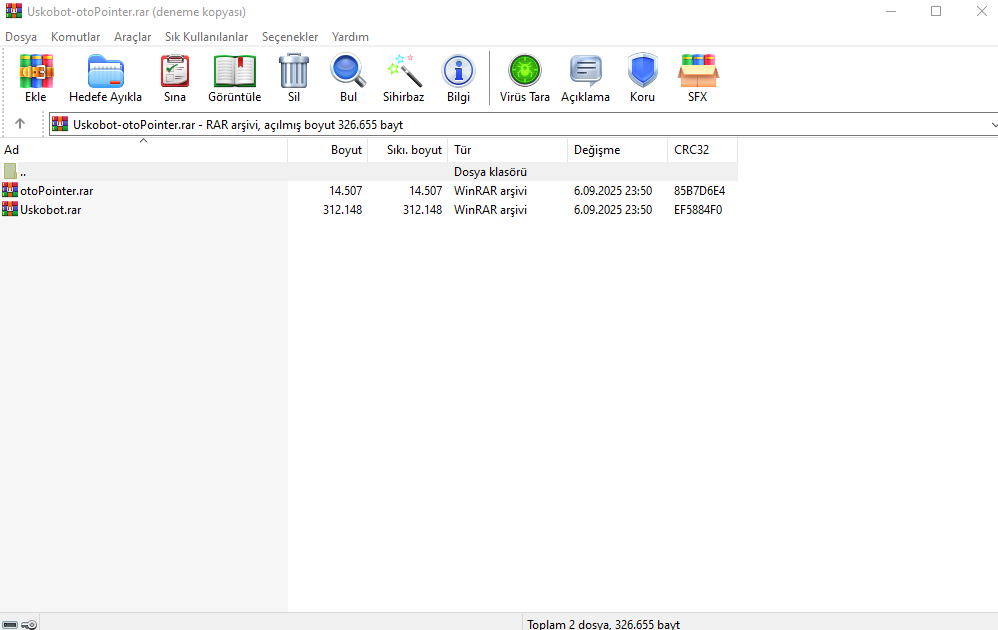Viewport: 998px width, 630px height.
Task: Go up one folder level arrow
Action: (x=20, y=124)
